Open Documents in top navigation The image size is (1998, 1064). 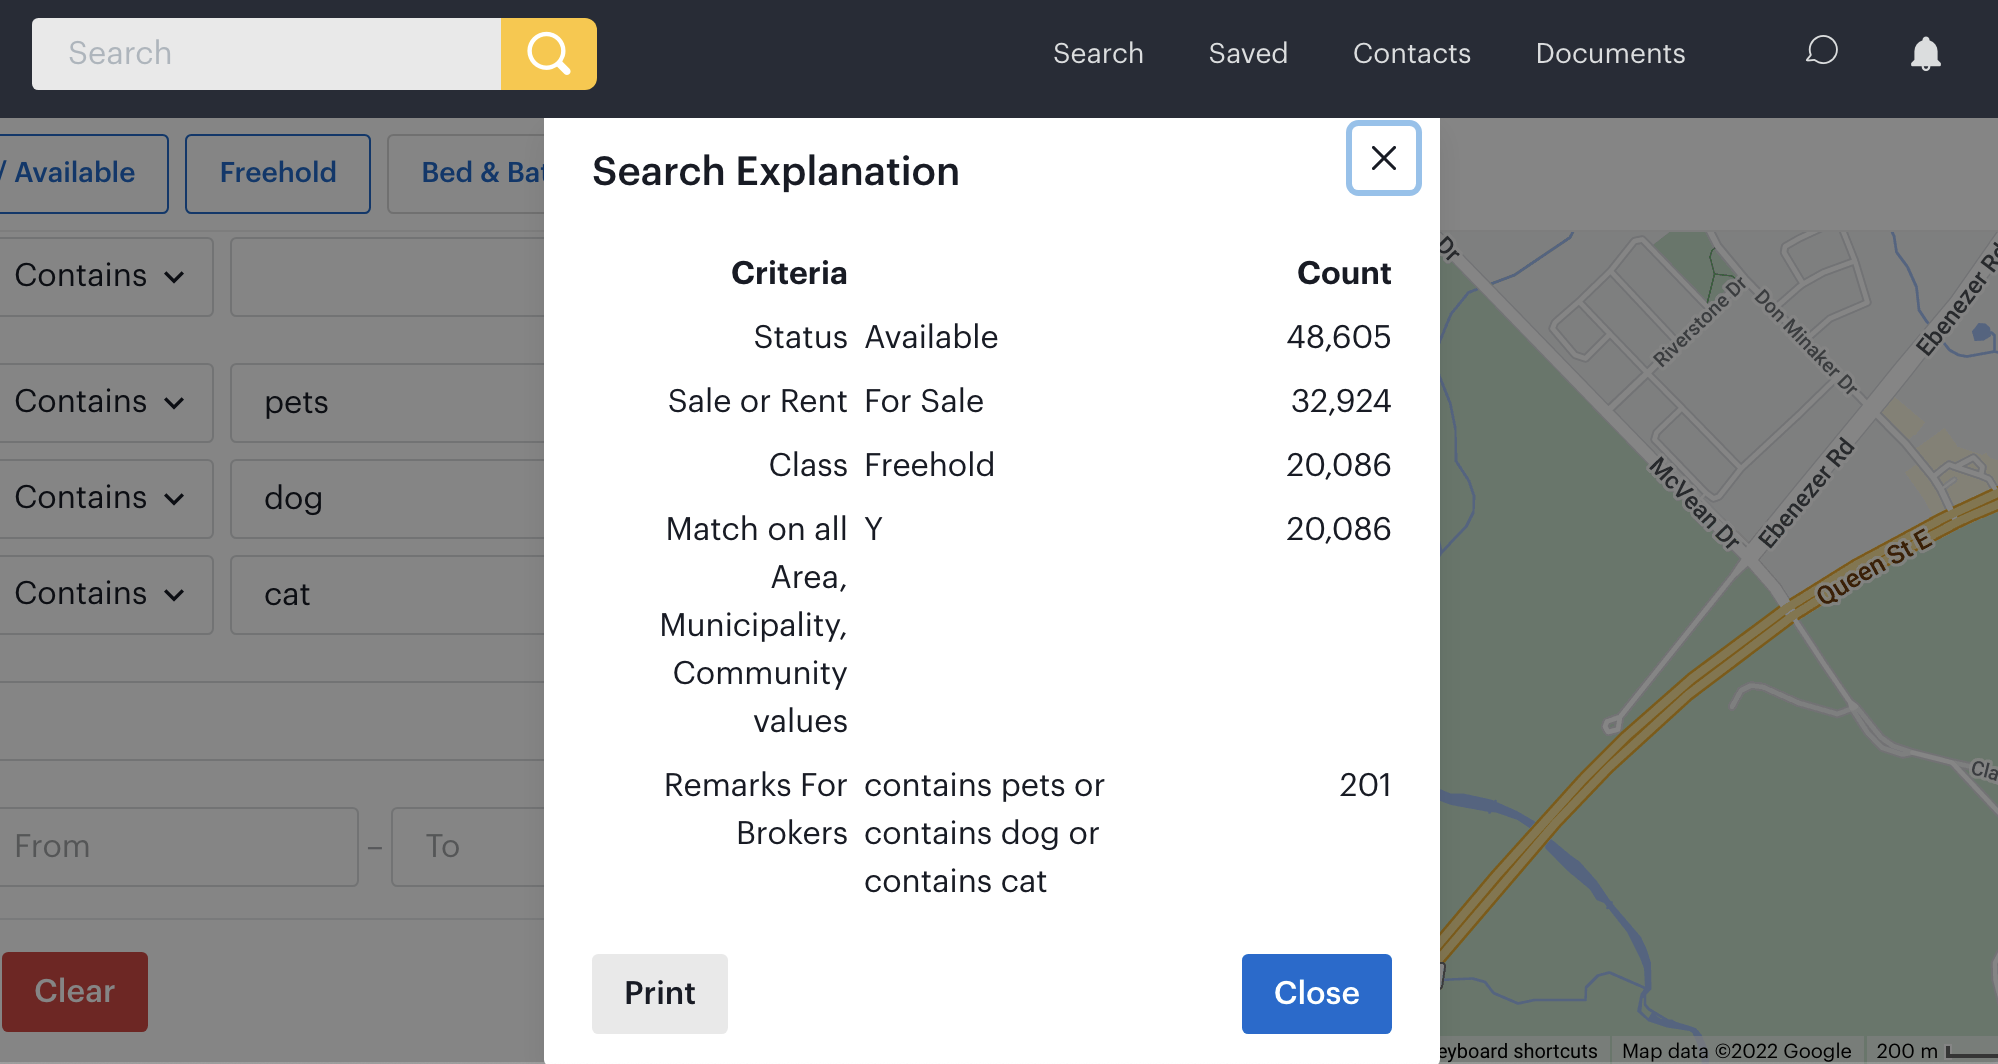pyautogui.click(x=1610, y=54)
